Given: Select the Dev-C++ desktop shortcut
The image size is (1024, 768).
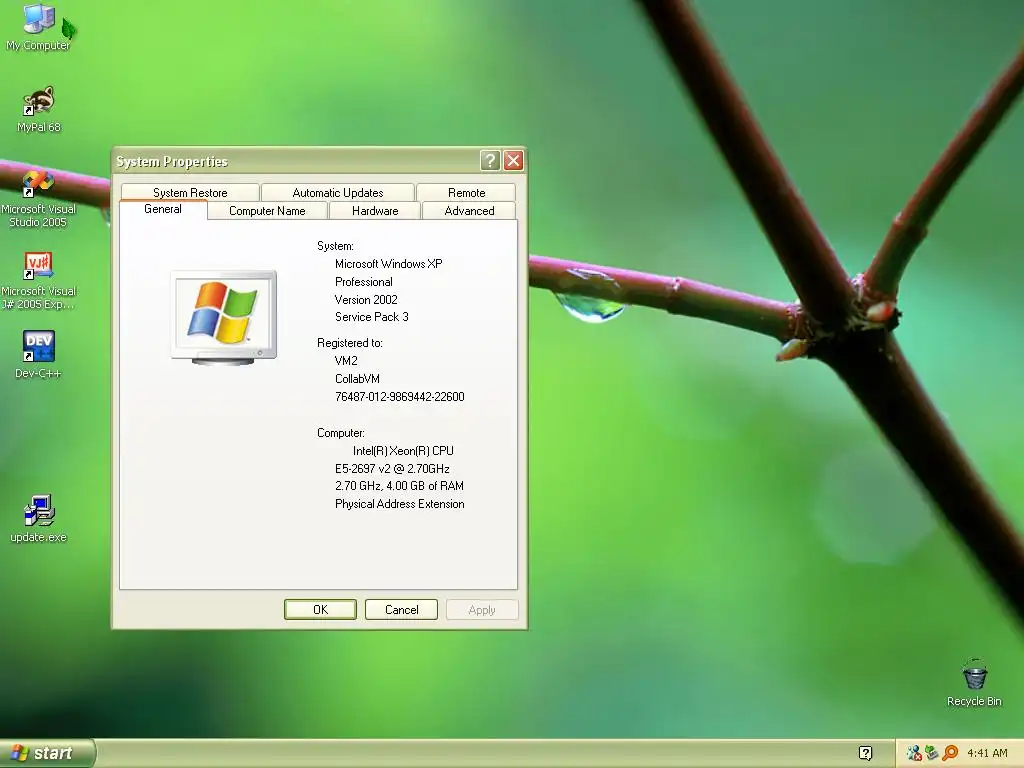Looking at the screenshot, I should coord(39,355).
